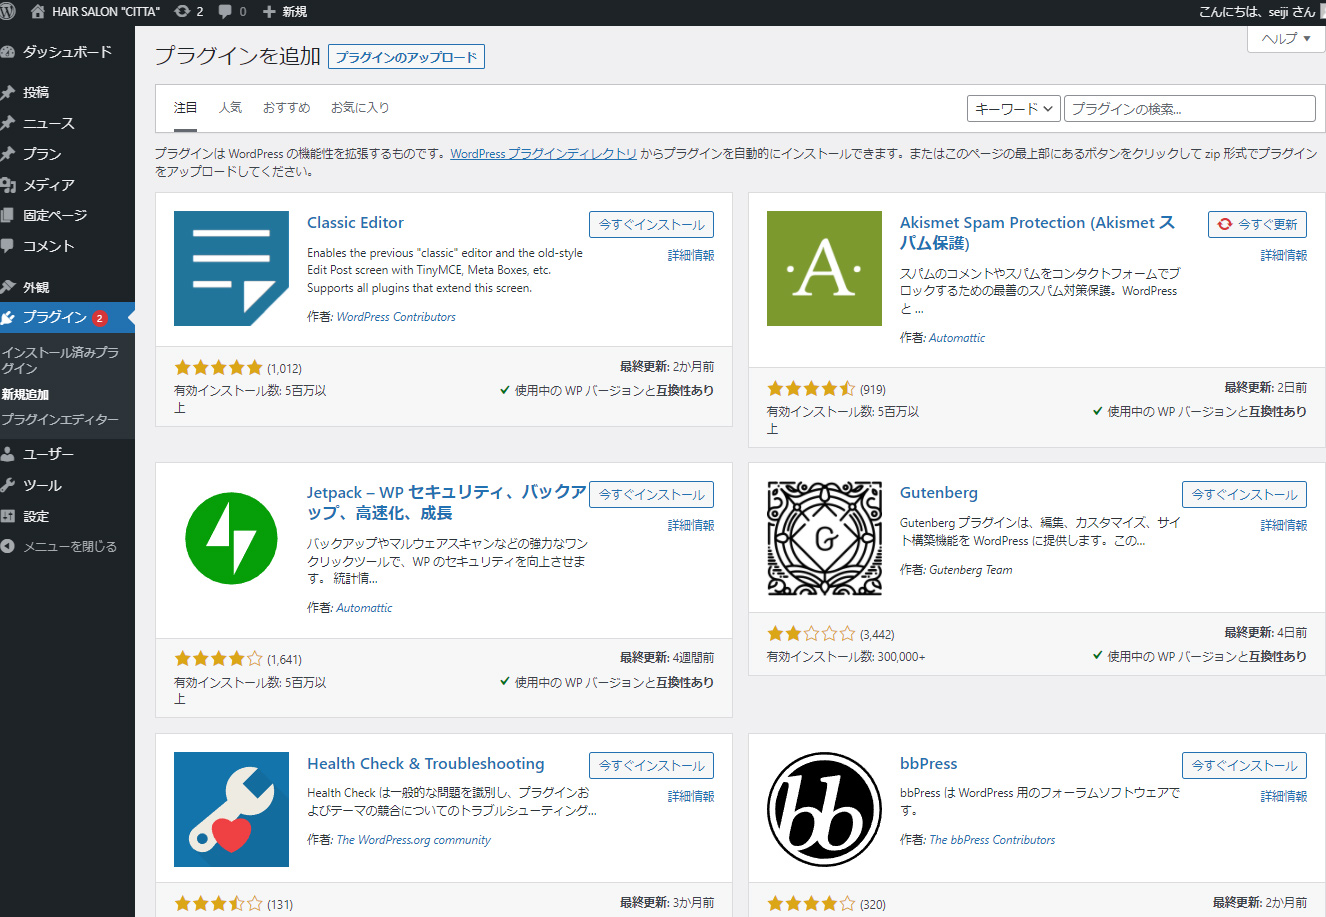
Task: Open the 設定 sidebar menu
Action: (x=67, y=516)
